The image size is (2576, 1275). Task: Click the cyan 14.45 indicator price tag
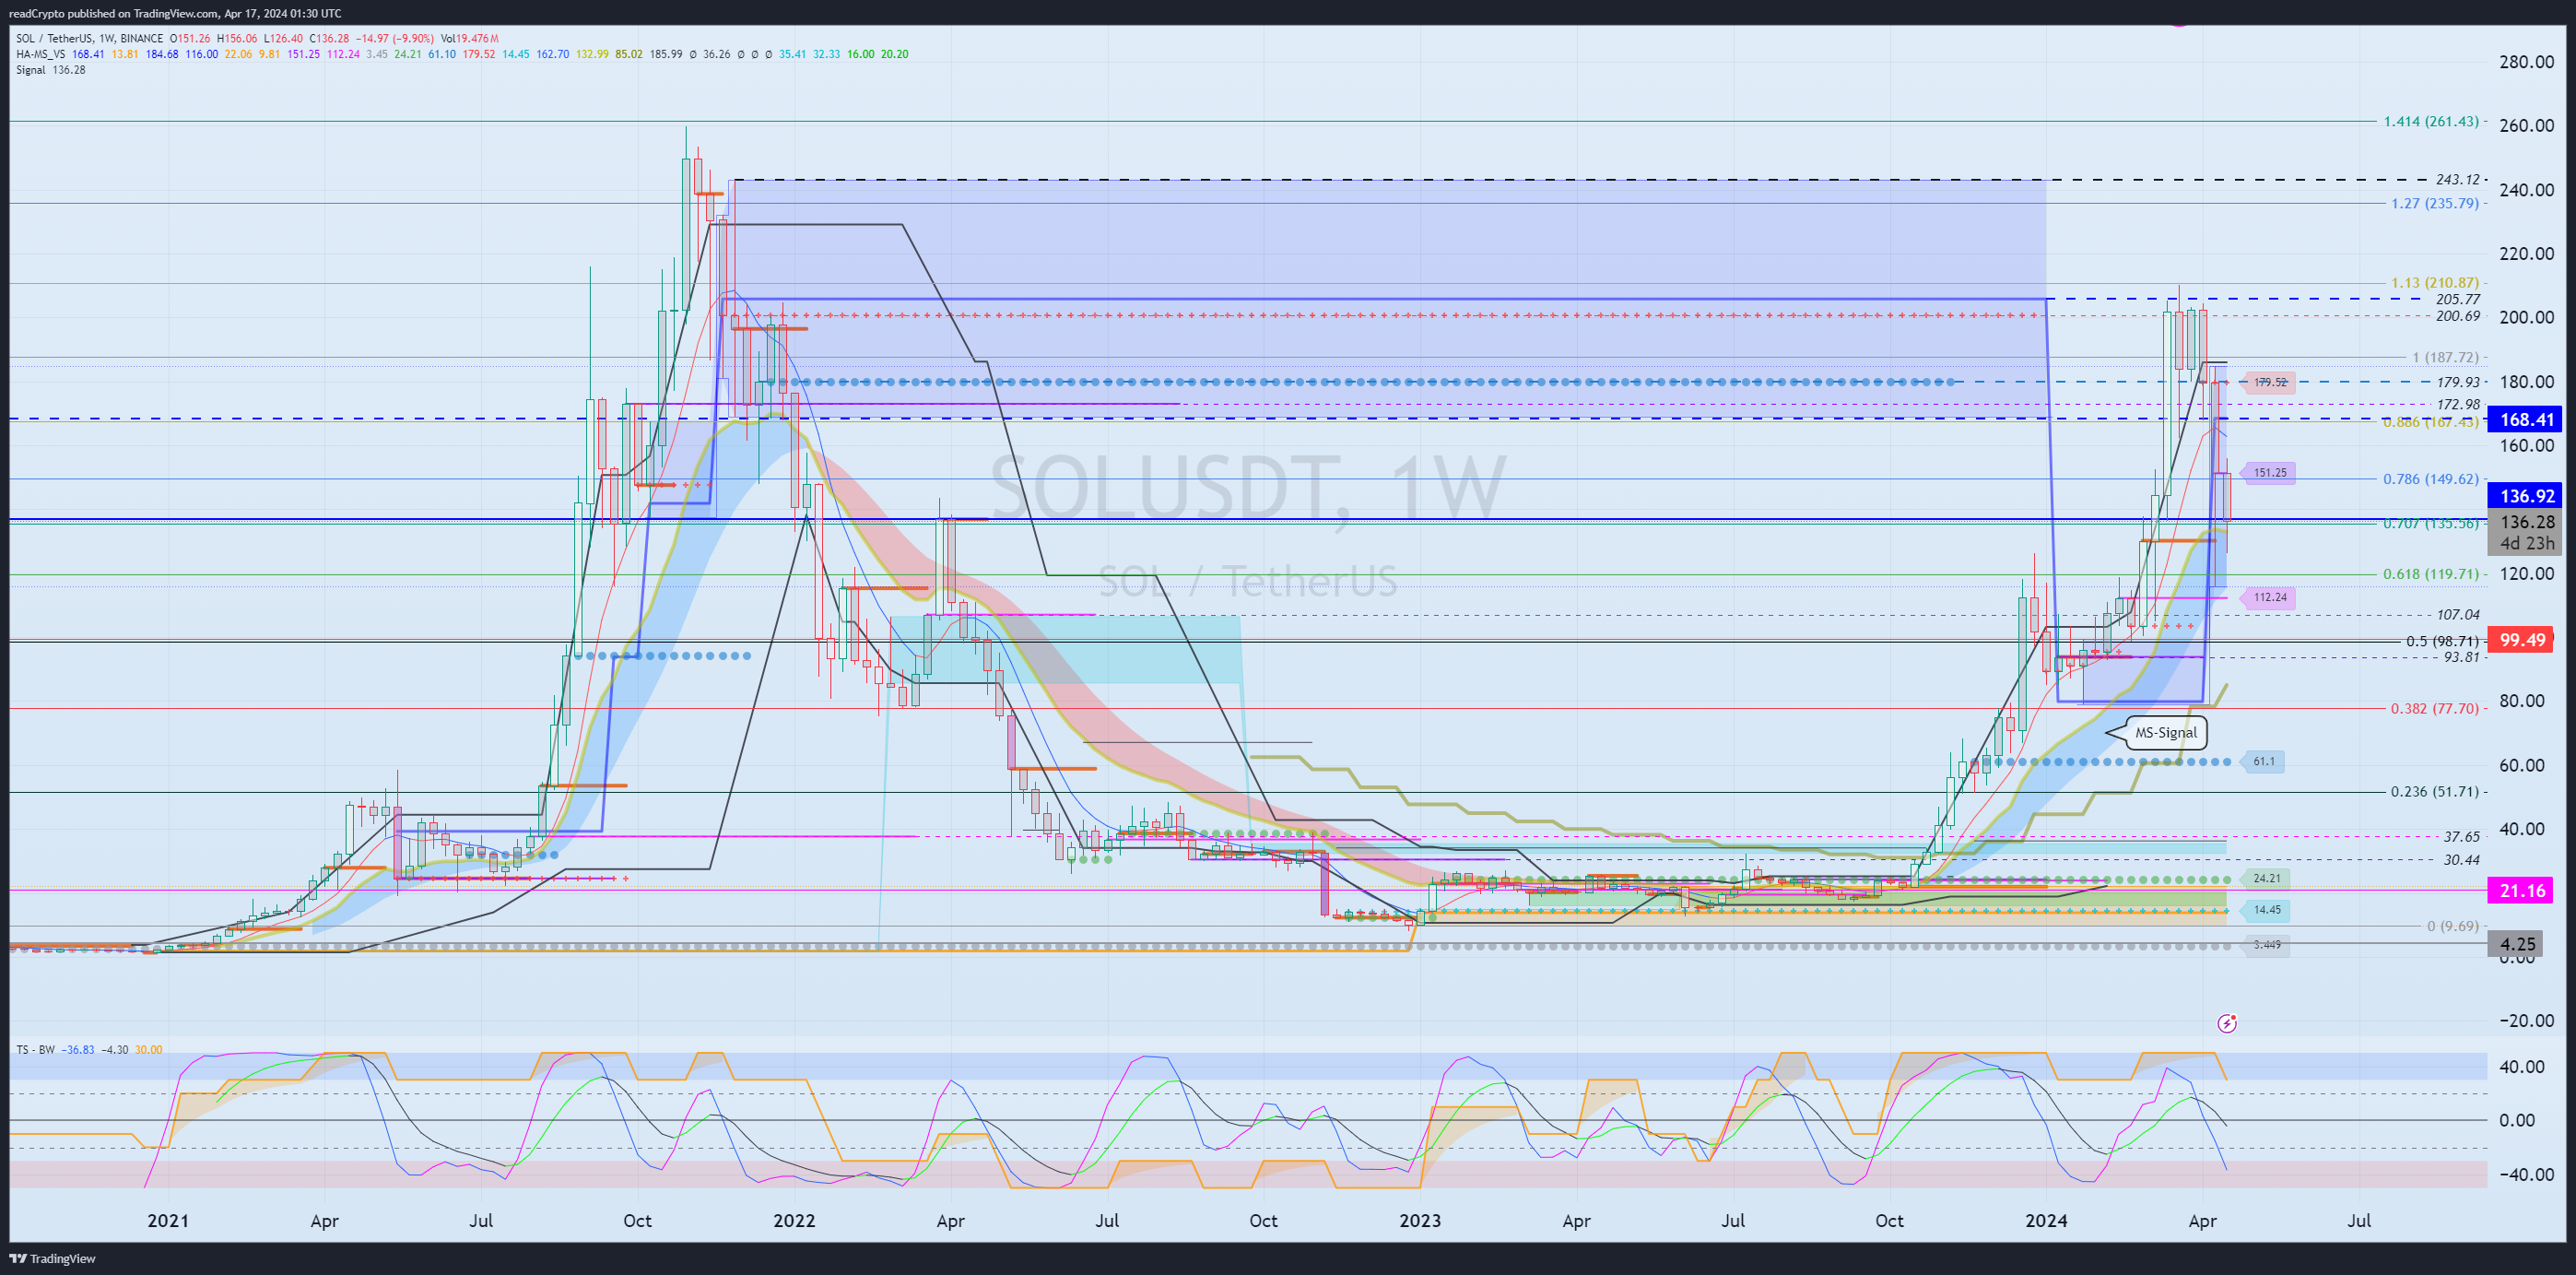(x=2265, y=910)
